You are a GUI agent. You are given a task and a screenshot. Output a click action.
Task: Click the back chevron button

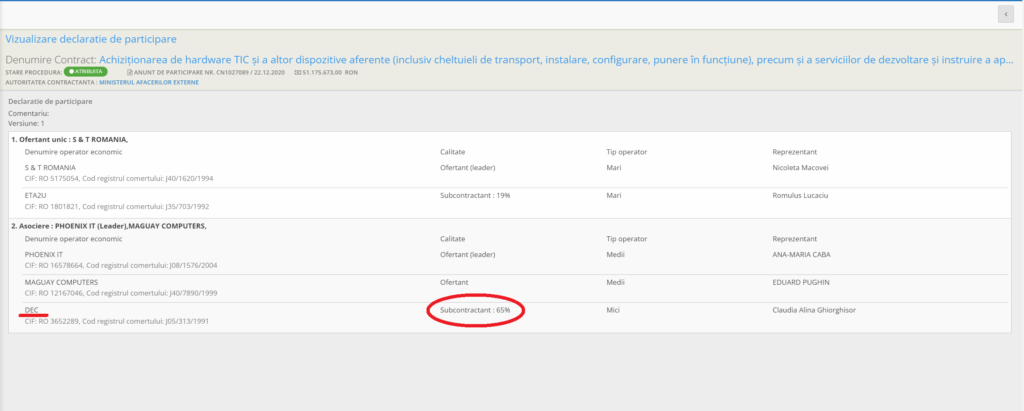click(x=1006, y=15)
